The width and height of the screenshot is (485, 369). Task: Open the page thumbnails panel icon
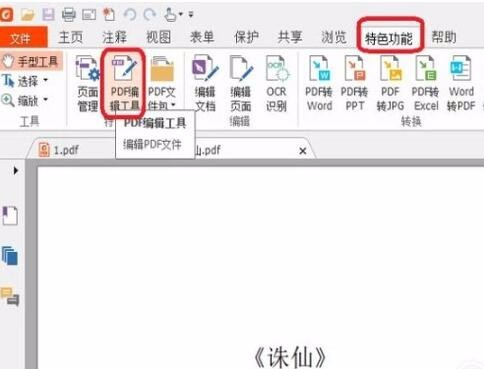click(x=10, y=256)
